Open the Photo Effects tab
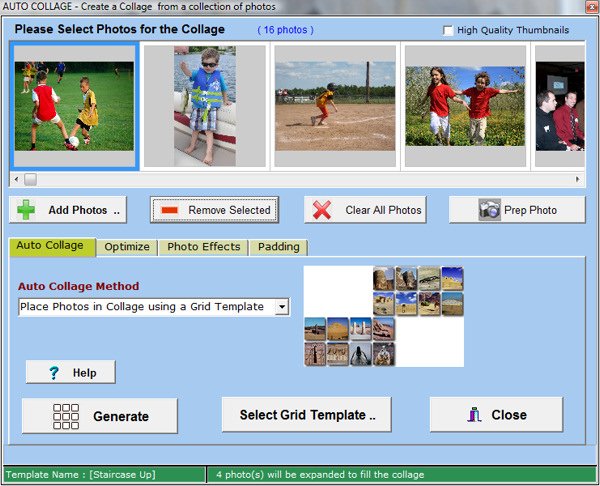Viewport: 600px width, 486px height. [203, 247]
